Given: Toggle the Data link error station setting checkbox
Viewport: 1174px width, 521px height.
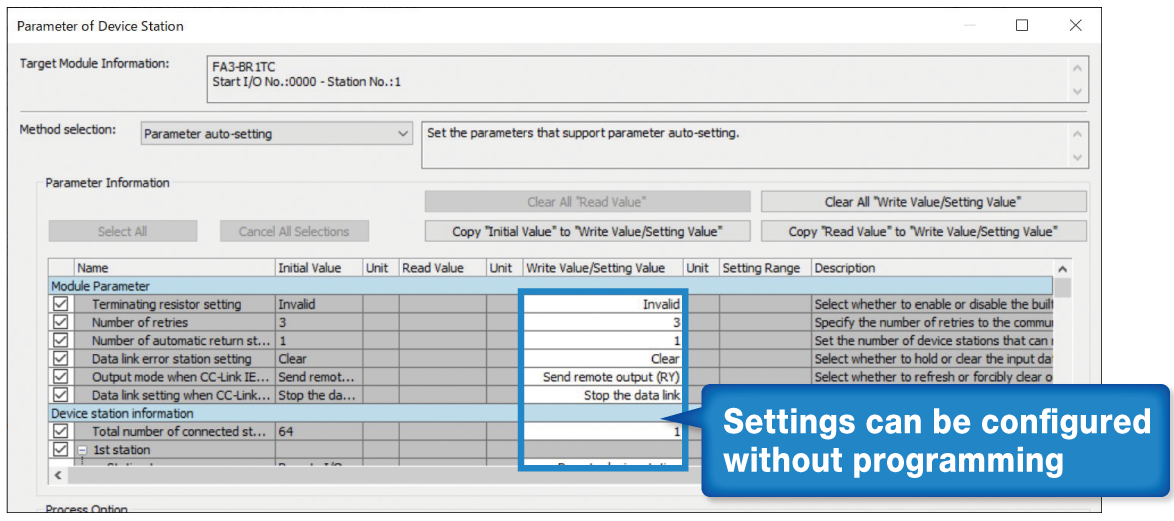Looking at the screenshot, I should (x=61, y=358).
